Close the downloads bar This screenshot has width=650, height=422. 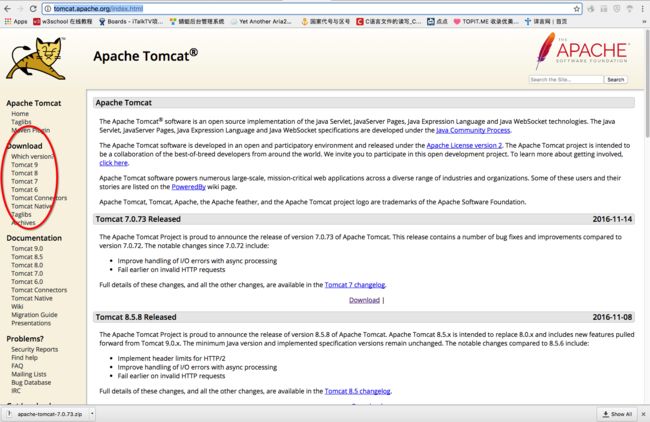(x=643, y=414)
